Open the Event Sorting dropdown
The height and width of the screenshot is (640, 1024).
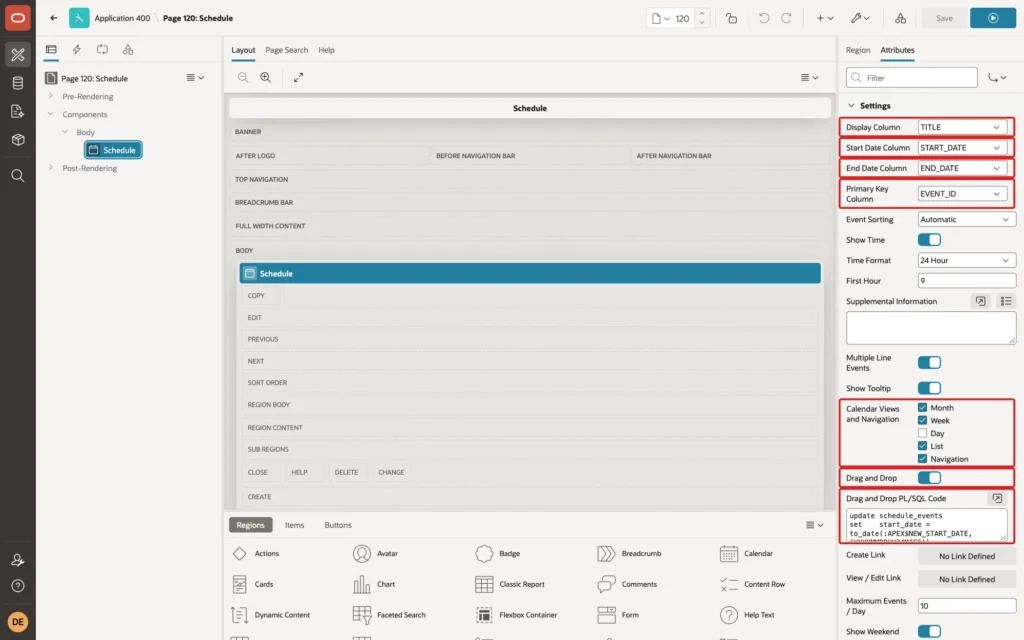[967, 219]
